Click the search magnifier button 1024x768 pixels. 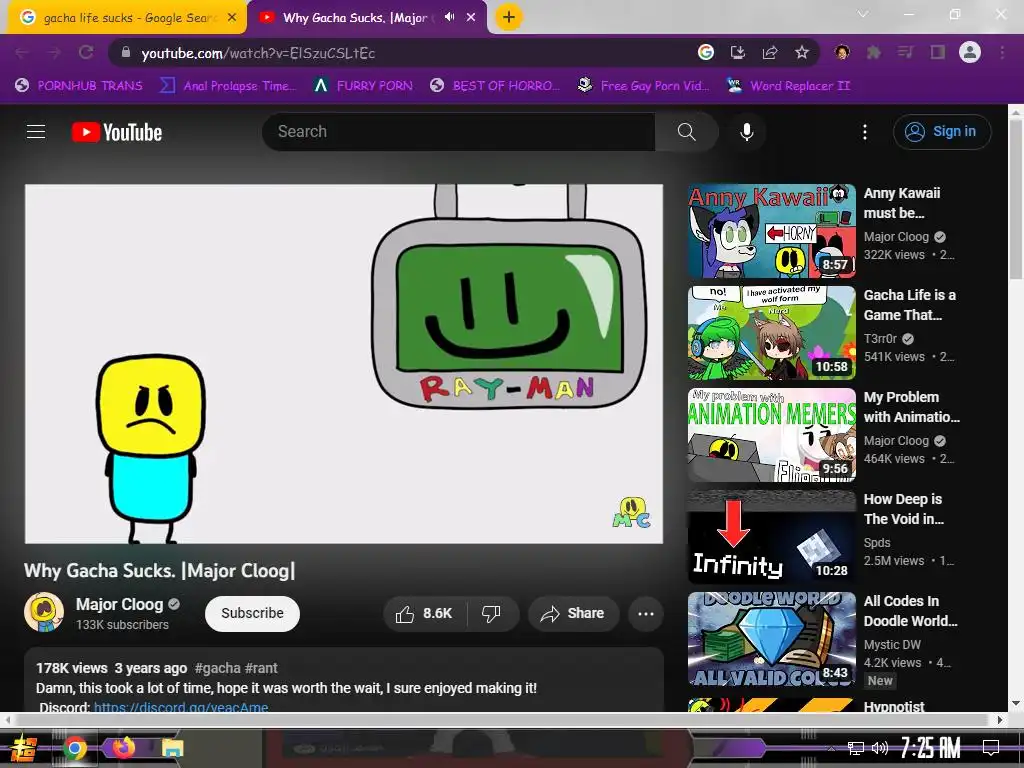tap(686, 132)
